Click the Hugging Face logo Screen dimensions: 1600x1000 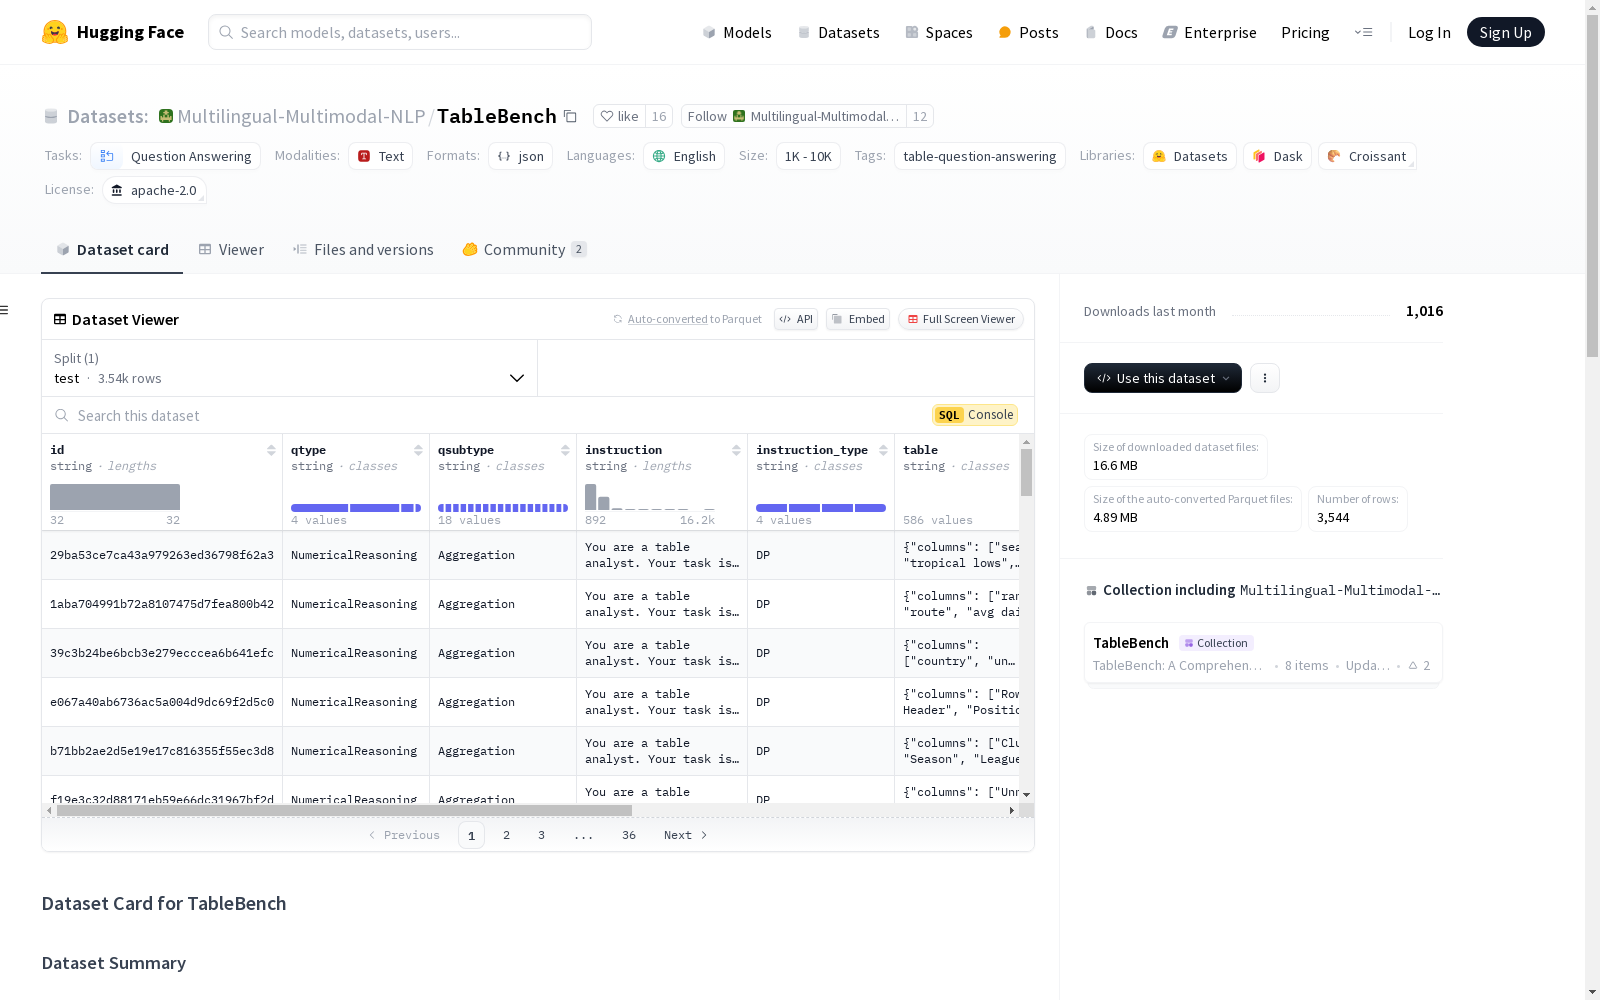click(112, 32)
